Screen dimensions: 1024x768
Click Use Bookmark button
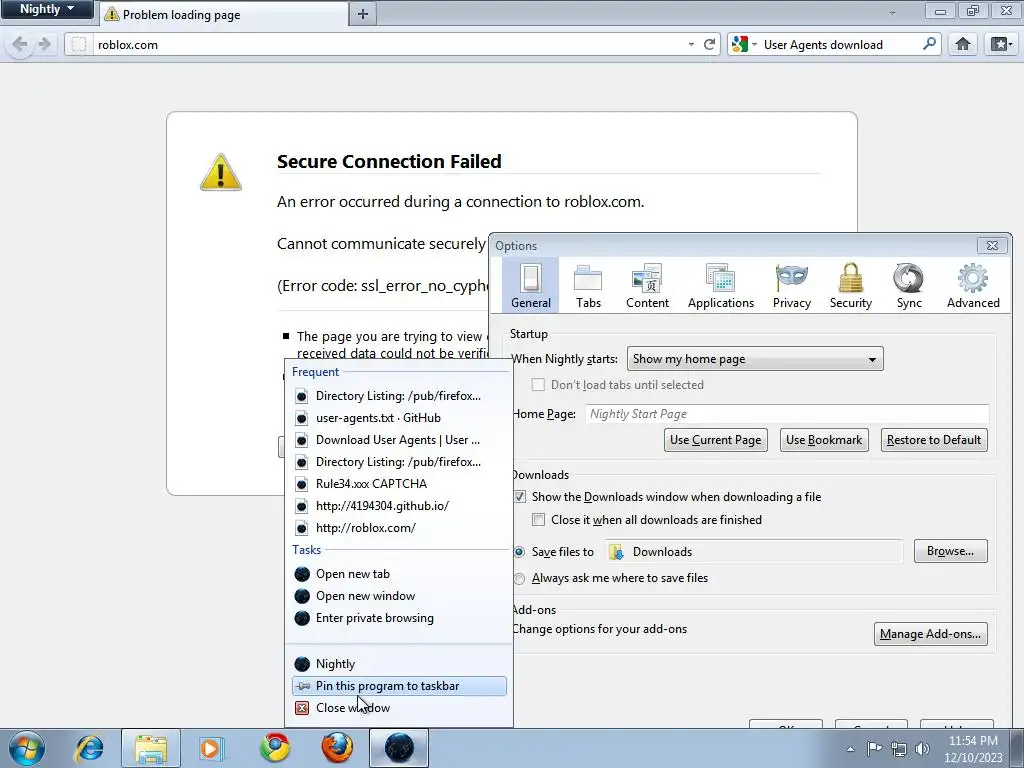(824, 440)
